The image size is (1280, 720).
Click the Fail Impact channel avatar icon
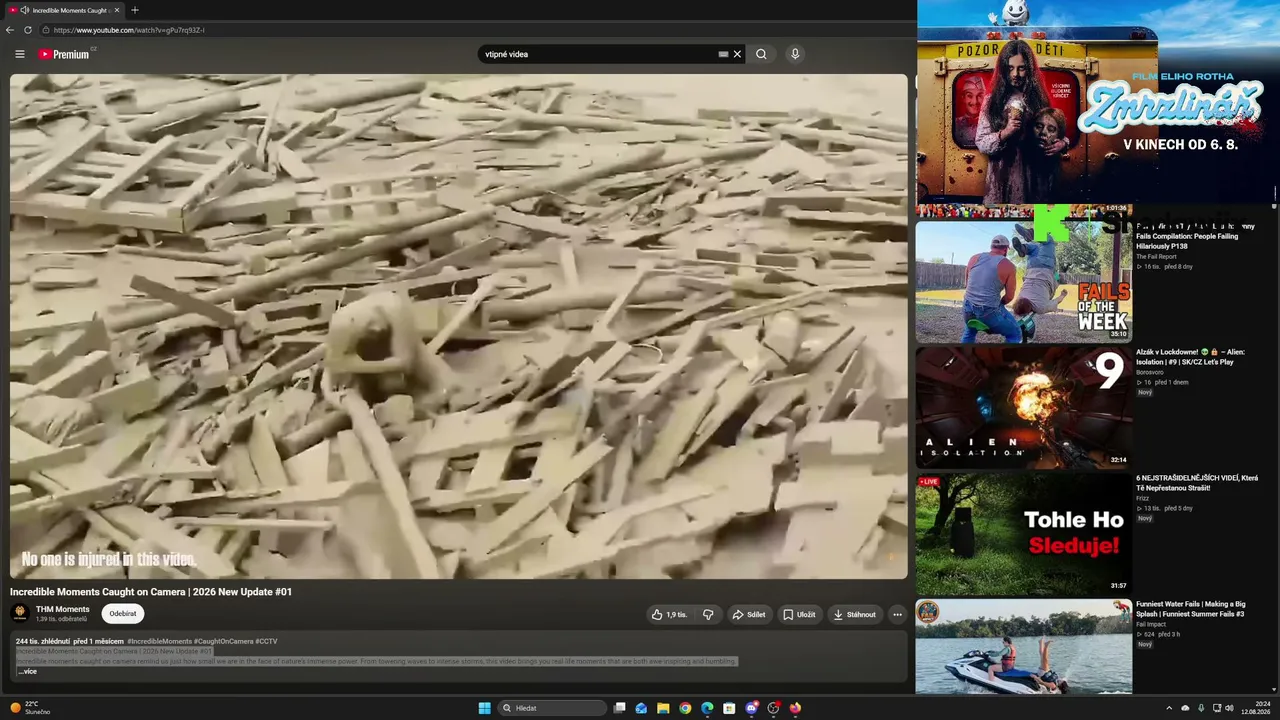click(928, 611)
